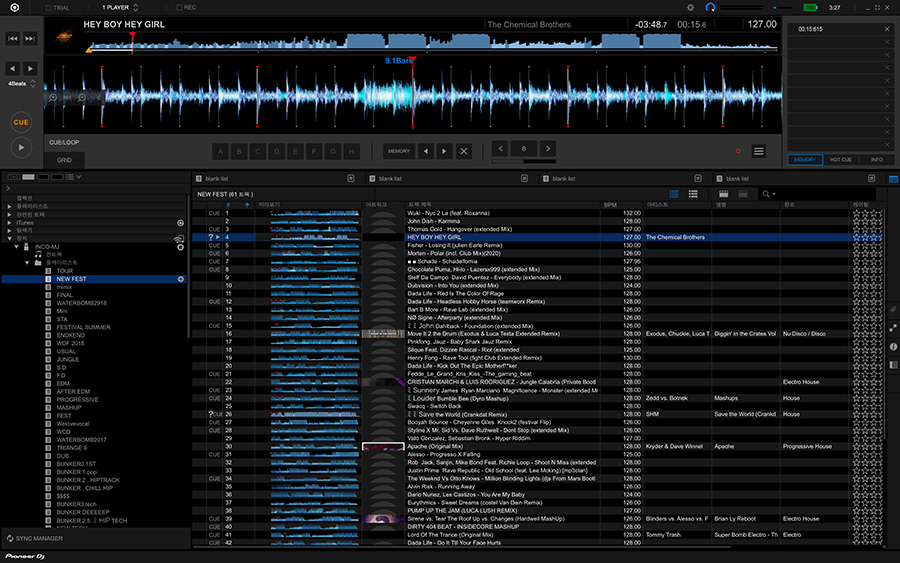This screenshot has width=900, height=563.
Task: Click the search reverse arrow button
Action: (x=13, y=68)
